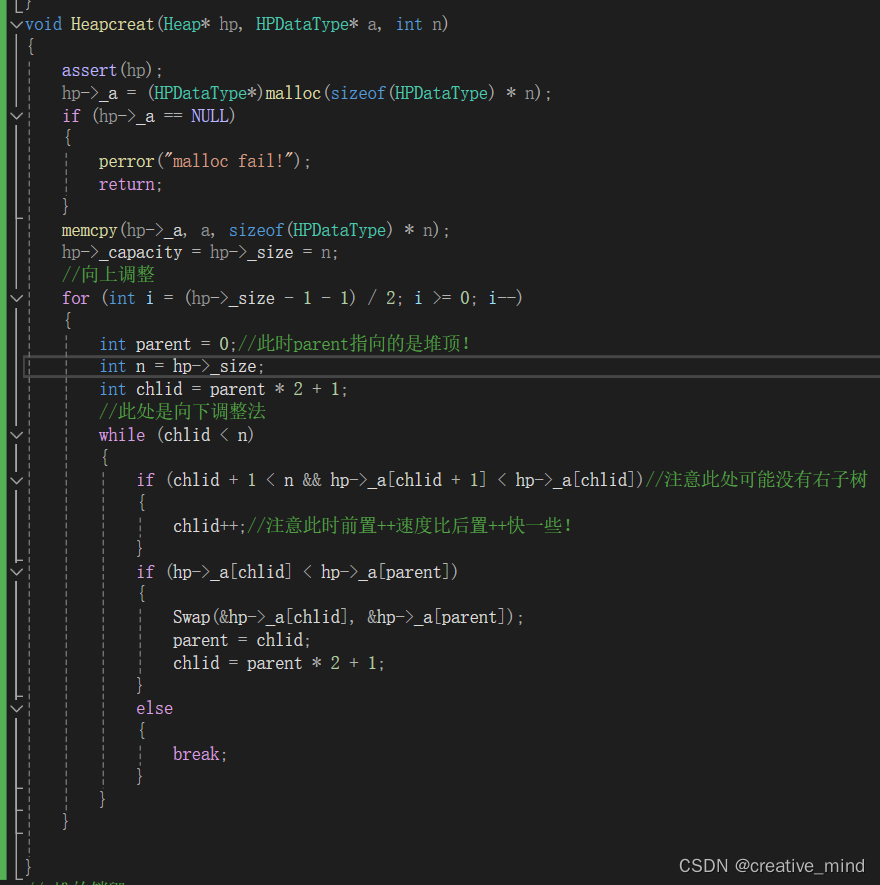The image size is (880, 885).
Task: Click on 'parent = chlid;' line
Action: 242,641
